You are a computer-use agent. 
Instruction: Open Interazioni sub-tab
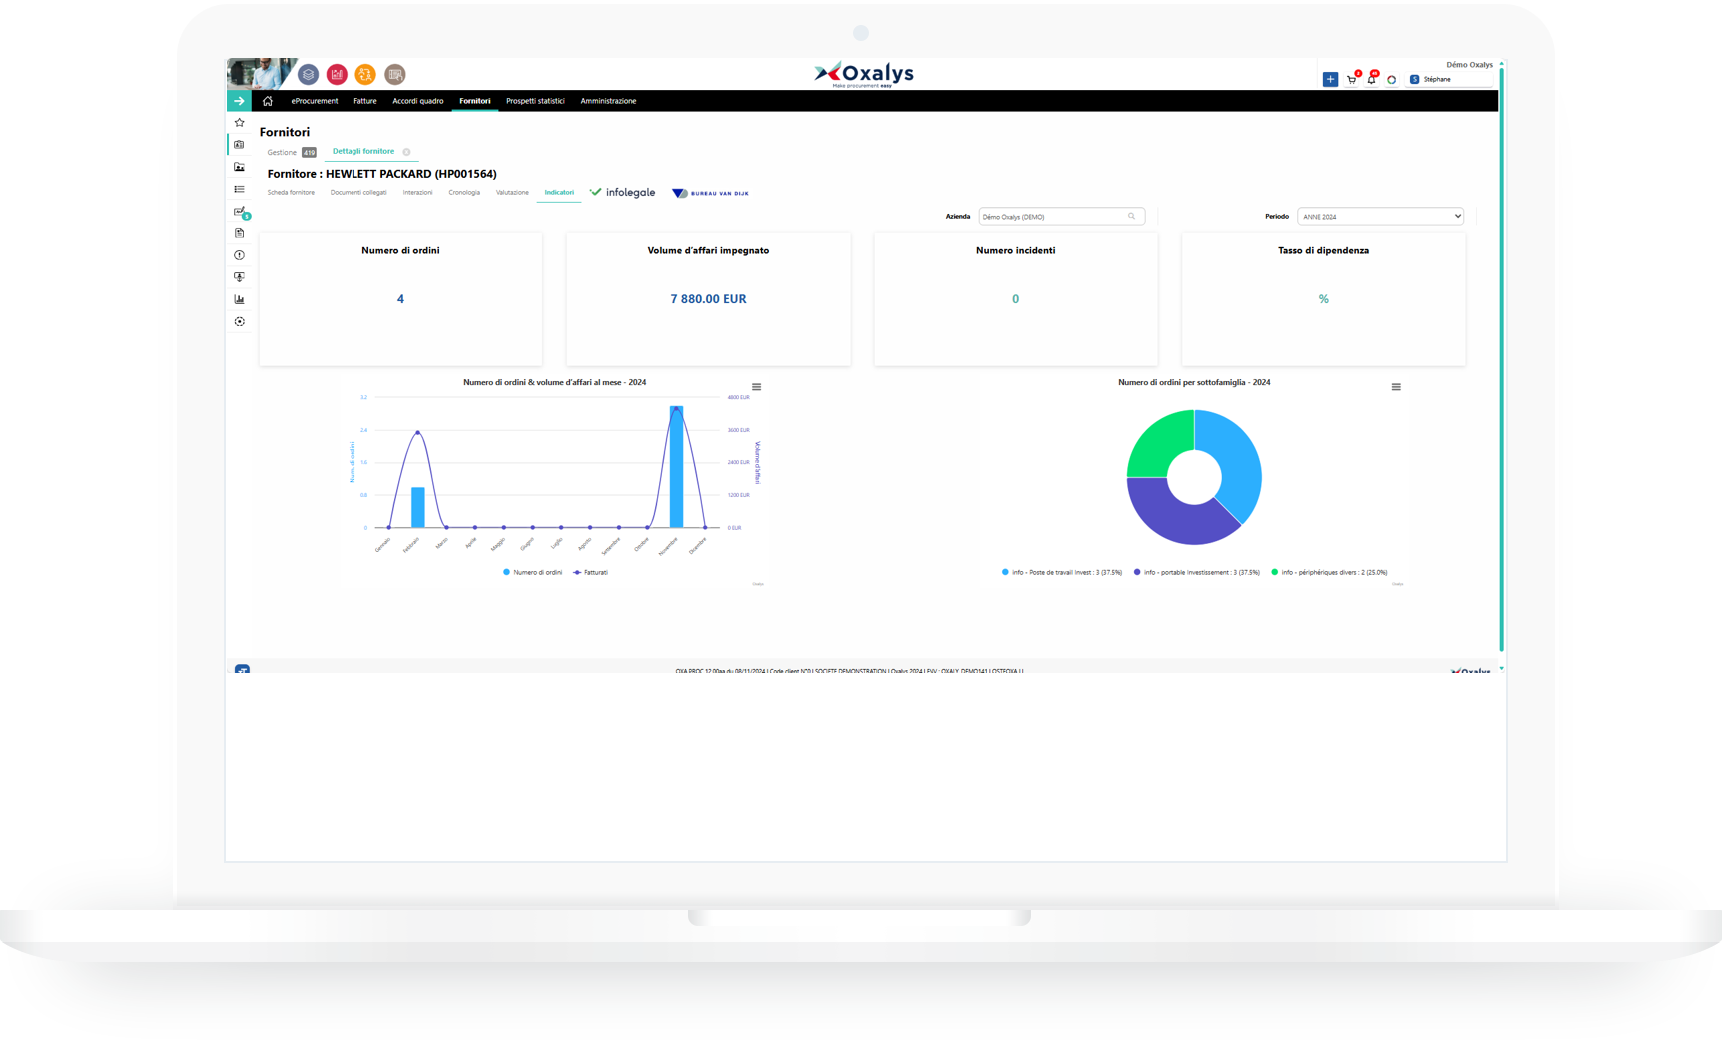[417, 193]
